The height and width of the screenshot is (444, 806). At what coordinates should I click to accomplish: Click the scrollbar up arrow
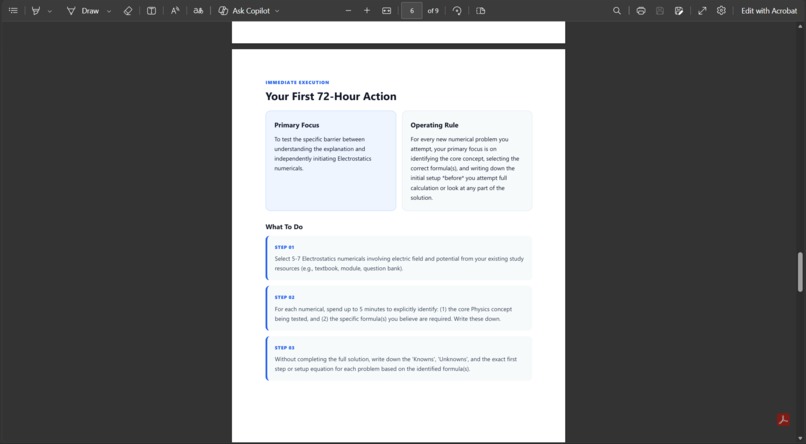click(x=800, y=26)
